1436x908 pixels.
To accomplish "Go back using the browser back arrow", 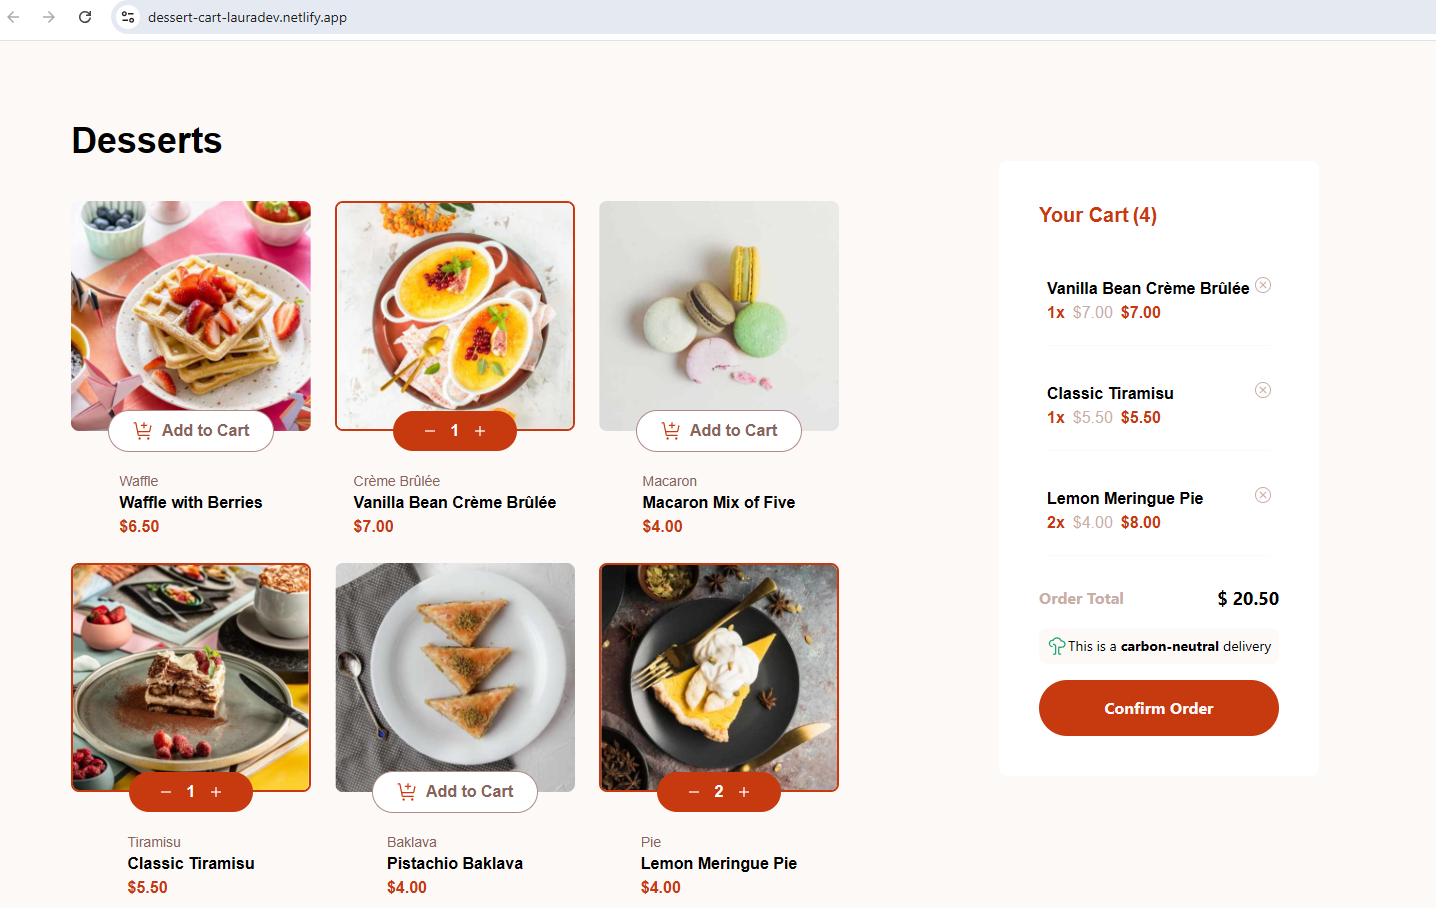I will tap(14, 17).
